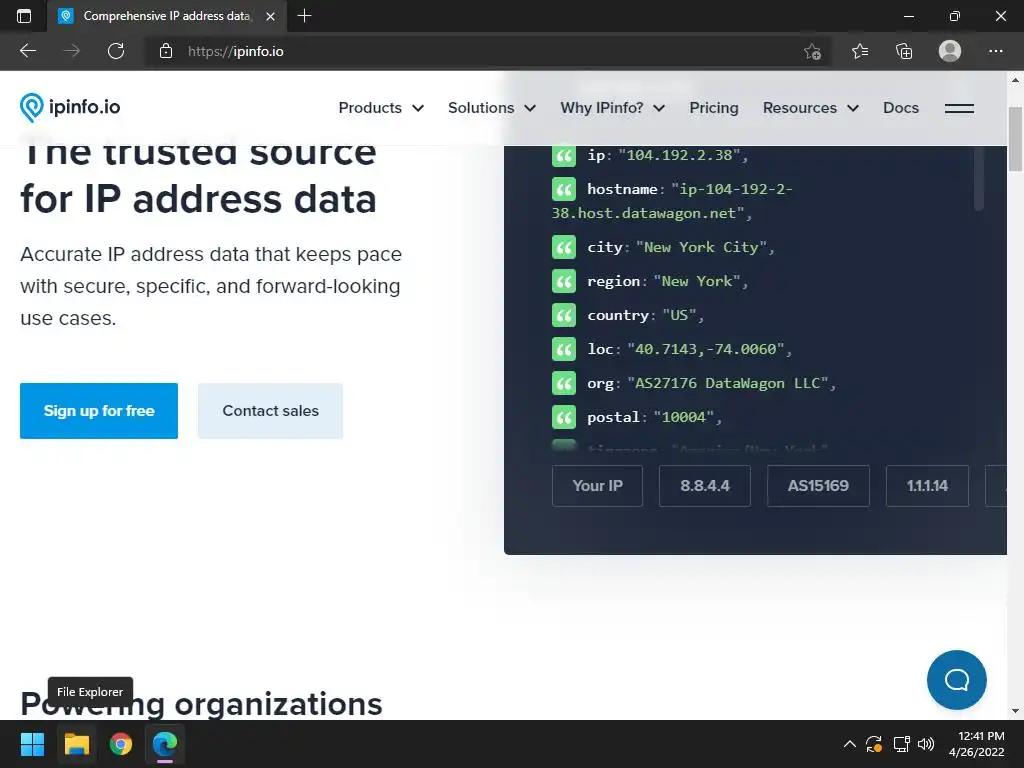
Task: Click the quote icon beside org field
Action: point(564,383)
